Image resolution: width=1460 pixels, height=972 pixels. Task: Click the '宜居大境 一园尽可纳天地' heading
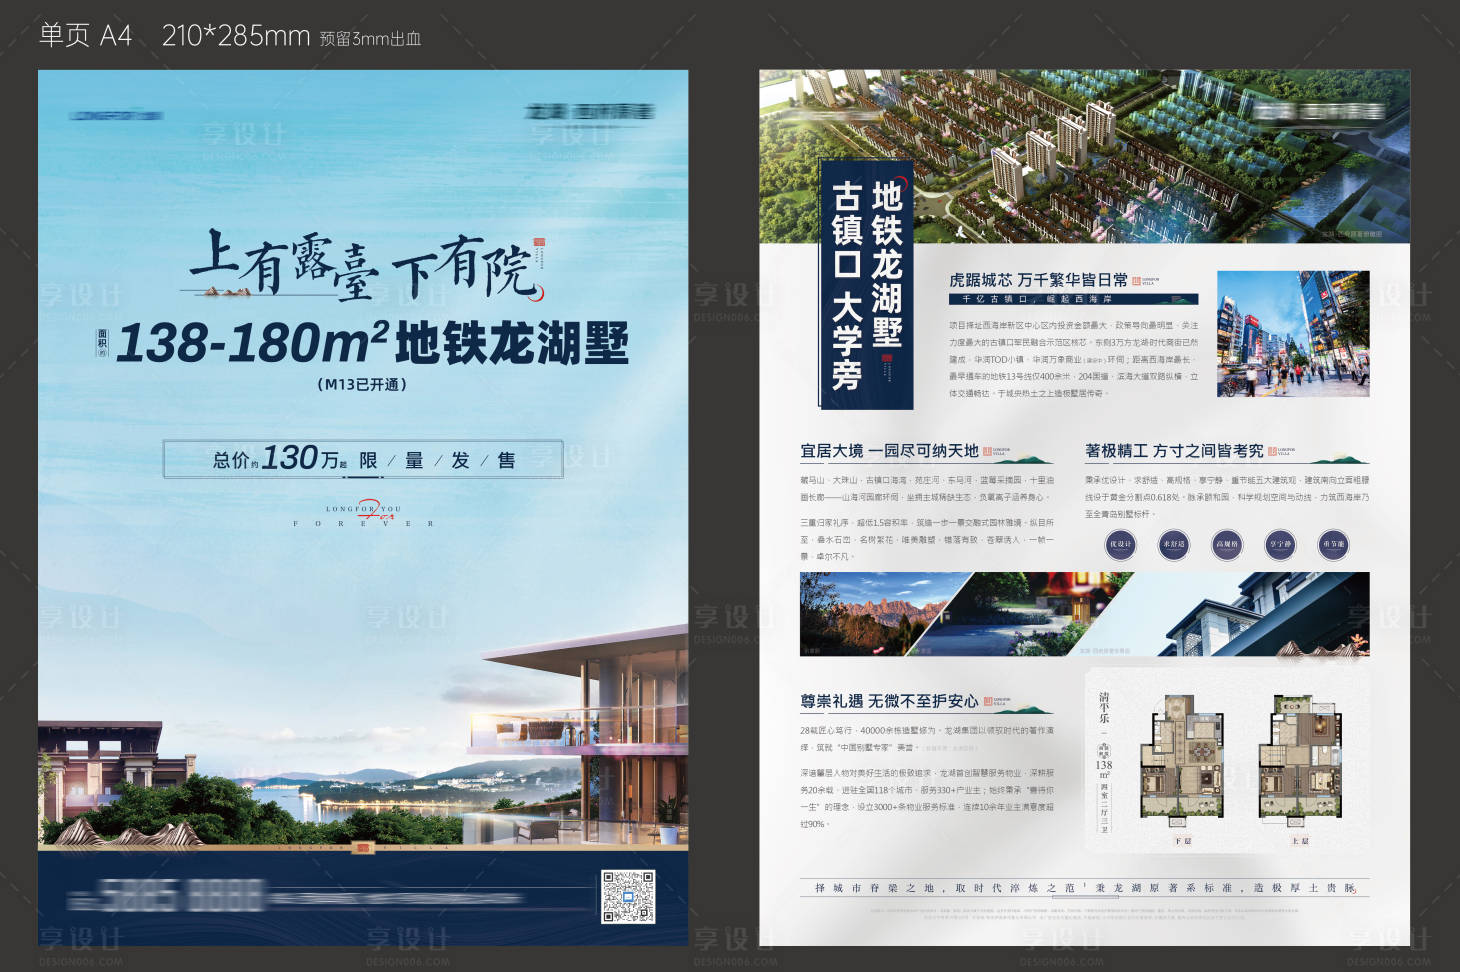pos(889,451)
